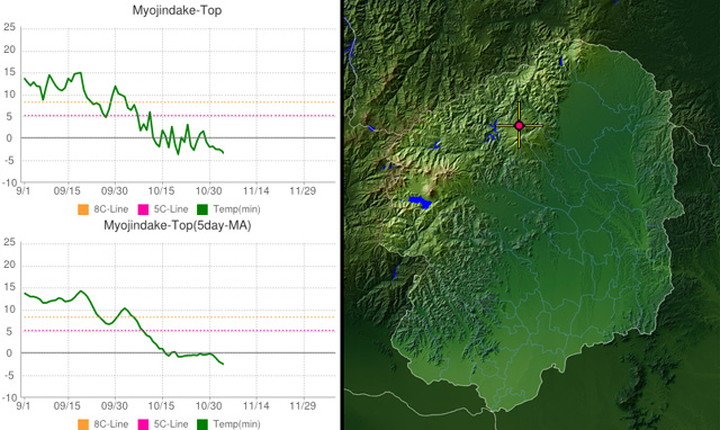The image size is (720, 430).
Task: Toggle Temp(min) legend in top chart
Action: tap(229, 209)
